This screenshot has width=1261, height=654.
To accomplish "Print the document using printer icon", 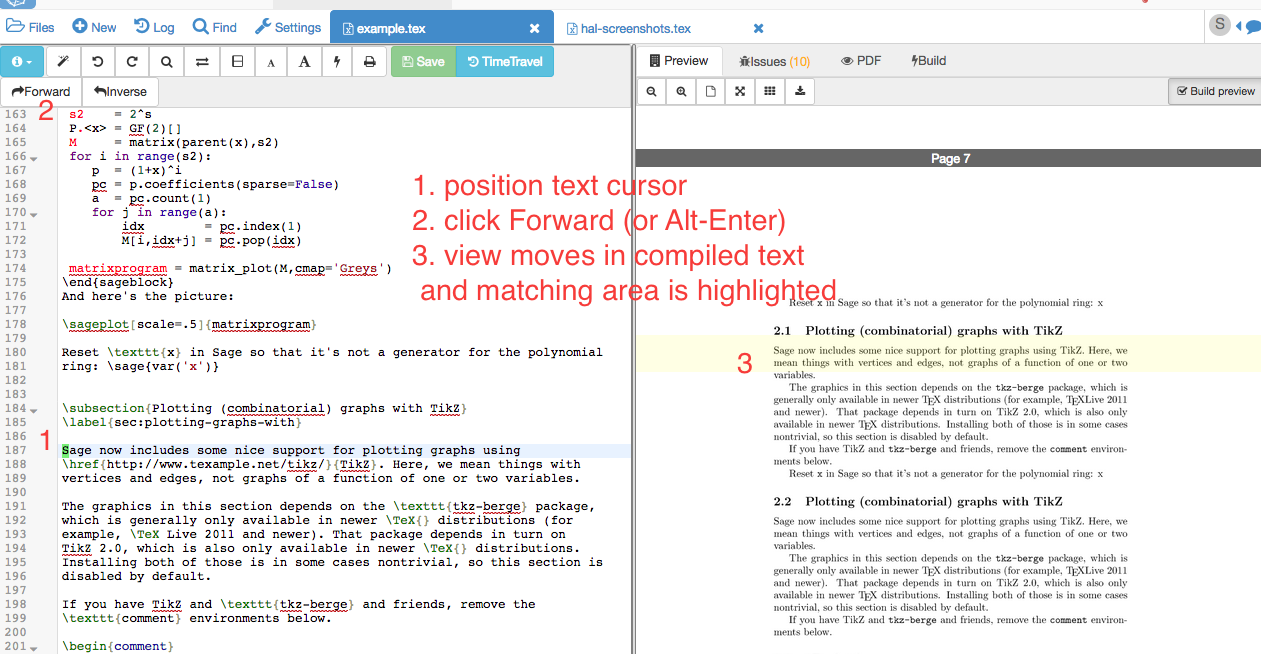I will click(370, 62).
